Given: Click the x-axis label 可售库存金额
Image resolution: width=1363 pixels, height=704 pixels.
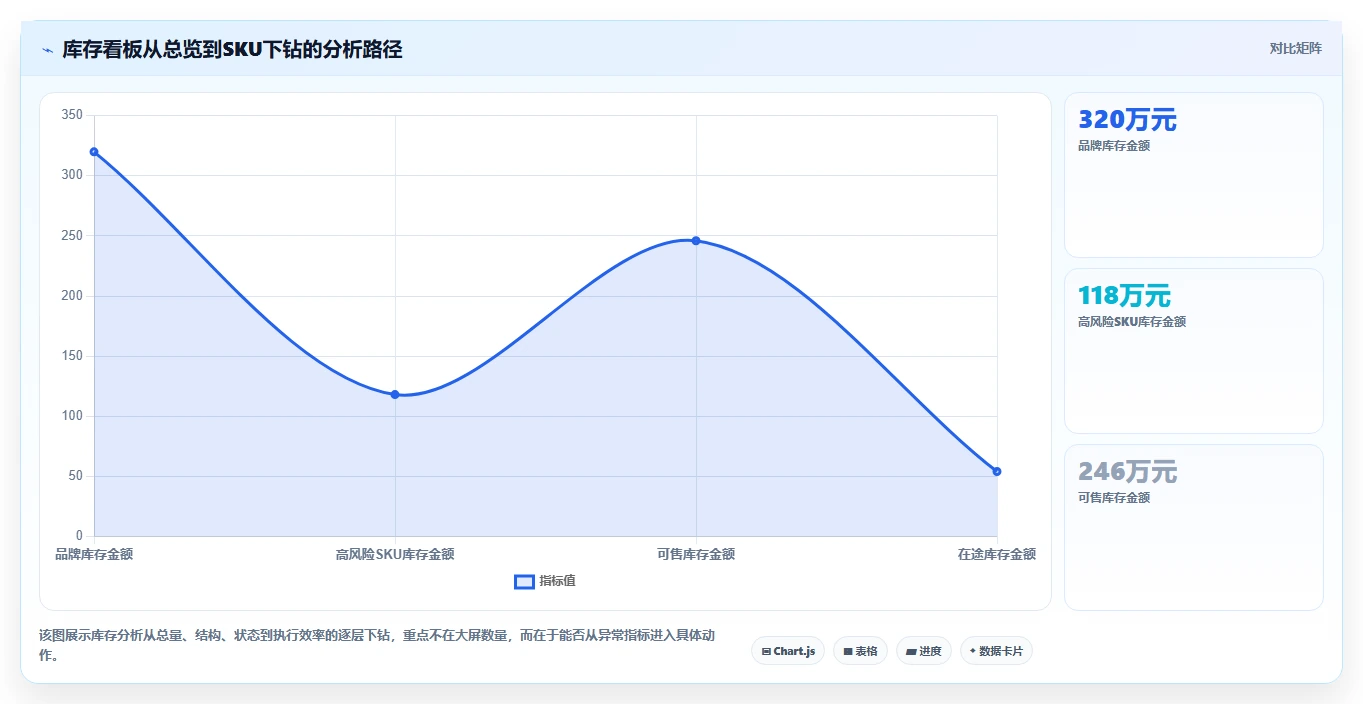Looking at the screenshot, I should [x=696, y=554].
